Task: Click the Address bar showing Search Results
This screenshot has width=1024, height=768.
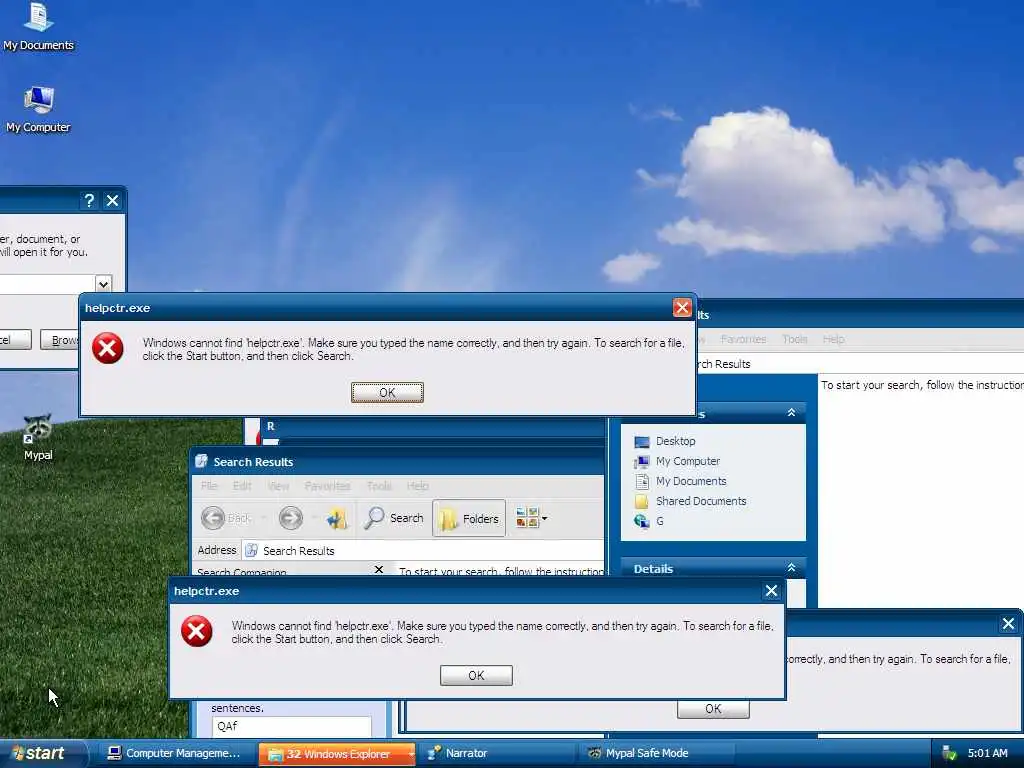Action: 423,551
